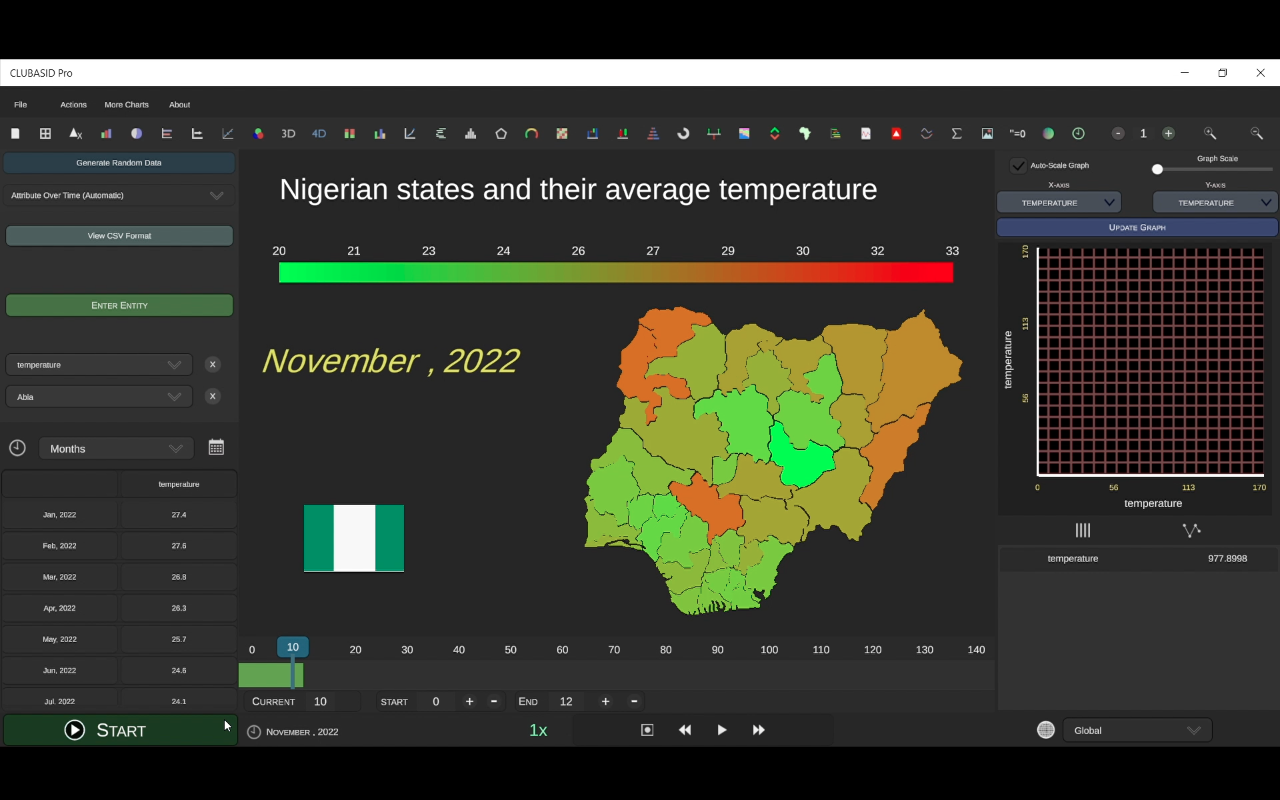
Task: Open the calendar date picker icon
Action: (x=216, y=447)
